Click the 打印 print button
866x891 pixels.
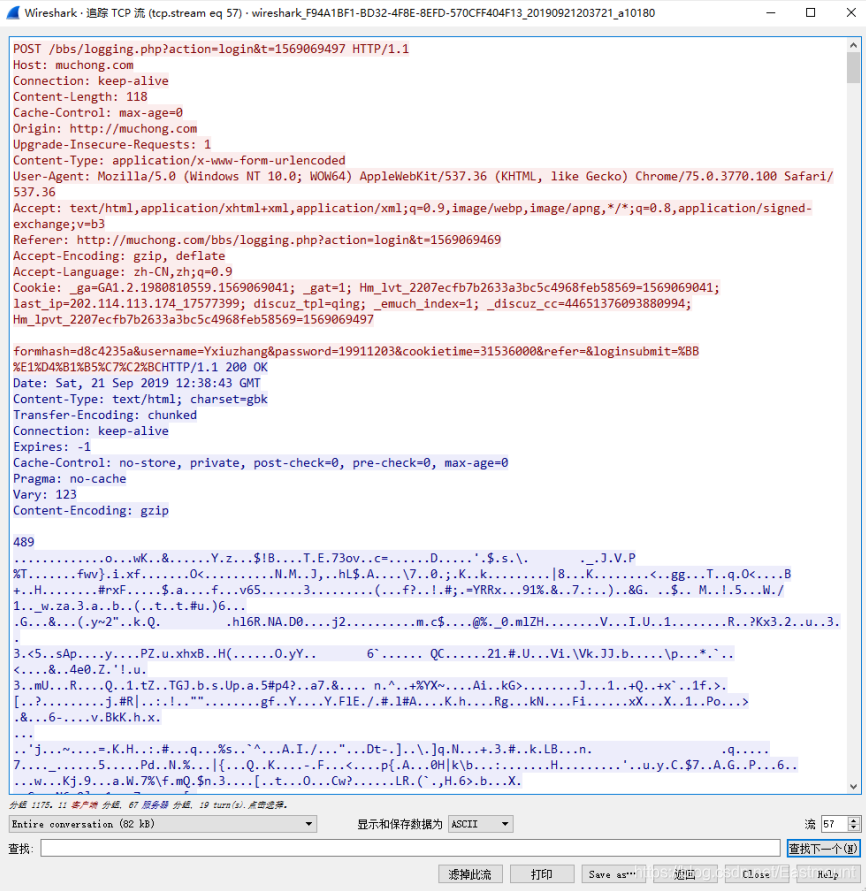click(542, 874)
